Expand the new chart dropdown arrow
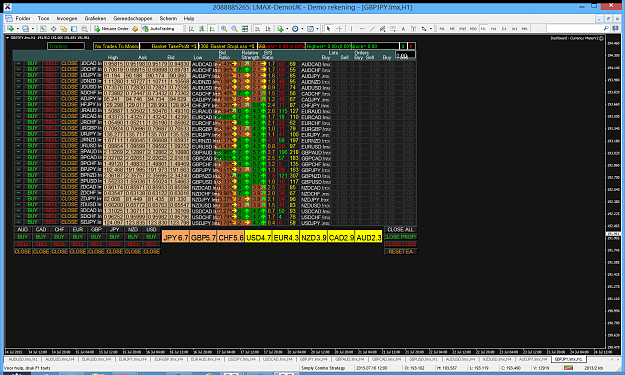This screenshot has width=625, height=375. pyautogui.click(x=18, y=29)
